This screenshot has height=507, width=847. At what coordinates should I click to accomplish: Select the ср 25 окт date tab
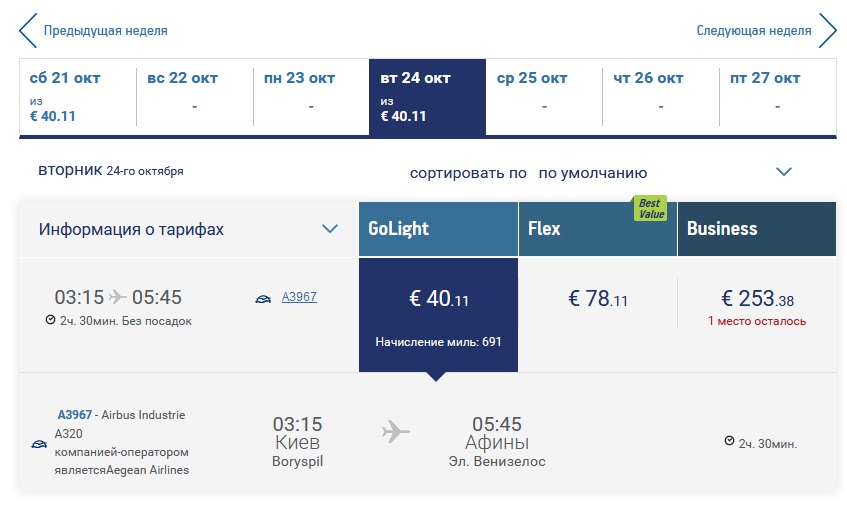click(544, 96)
